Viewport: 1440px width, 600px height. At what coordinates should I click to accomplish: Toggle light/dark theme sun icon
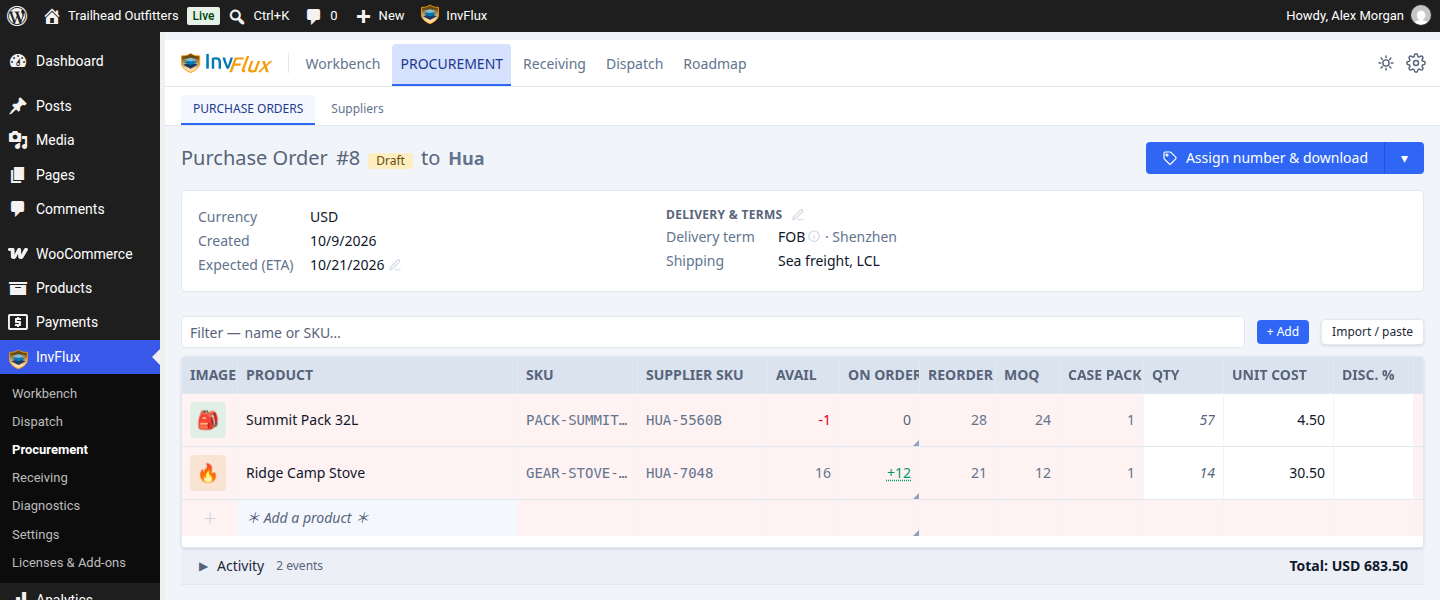coord(1386,63)
